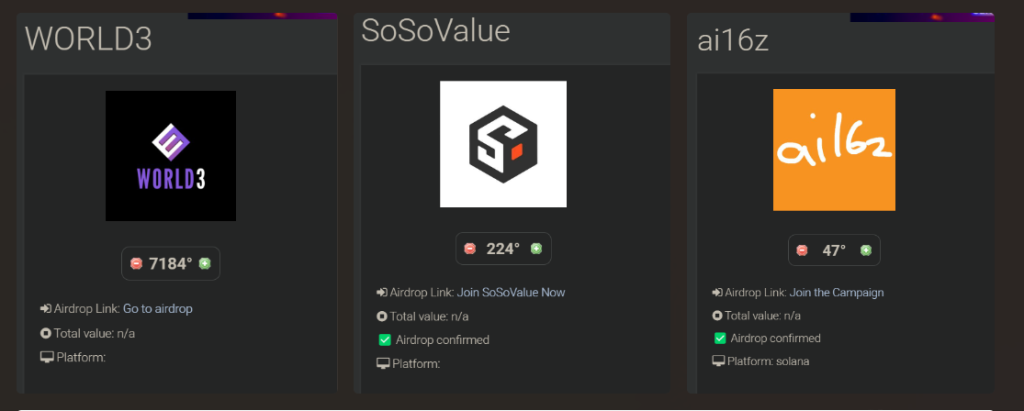
Task: Click the platform monitor icon on ai16z
Action: point(718,361)
